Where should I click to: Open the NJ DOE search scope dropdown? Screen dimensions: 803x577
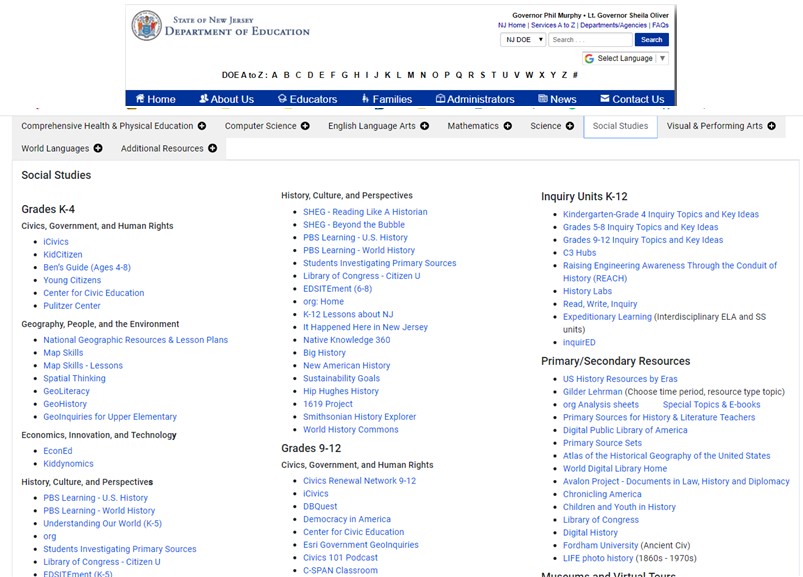[x=523, y=39]
